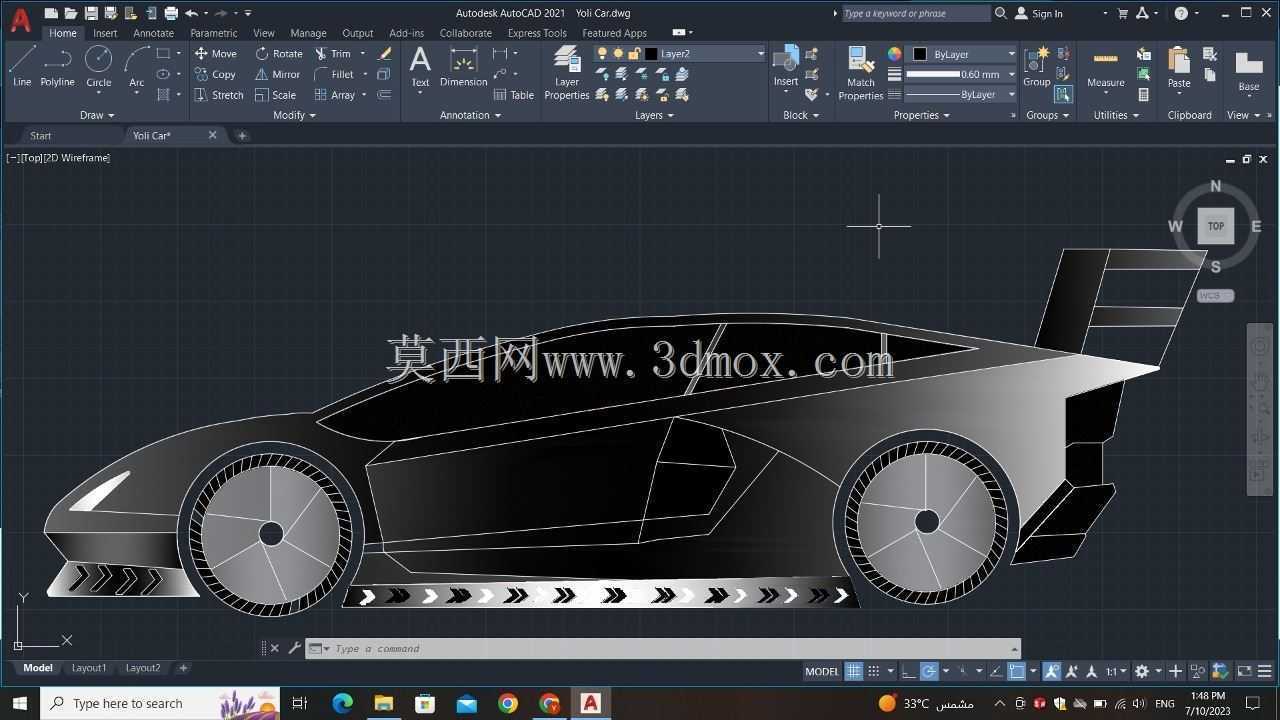
Task: Toggle annotation objects visibility in status bar
Action: (1052, 671)
